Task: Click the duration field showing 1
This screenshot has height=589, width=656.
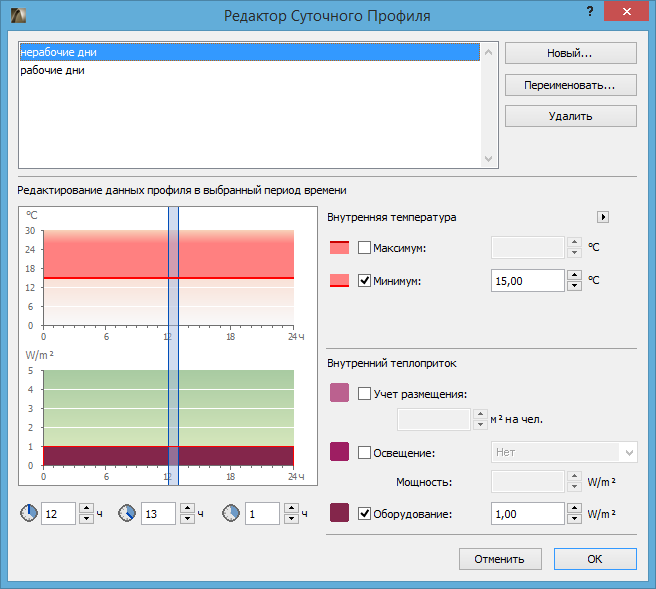Action: pyautogui.click(x=262, y=513)
